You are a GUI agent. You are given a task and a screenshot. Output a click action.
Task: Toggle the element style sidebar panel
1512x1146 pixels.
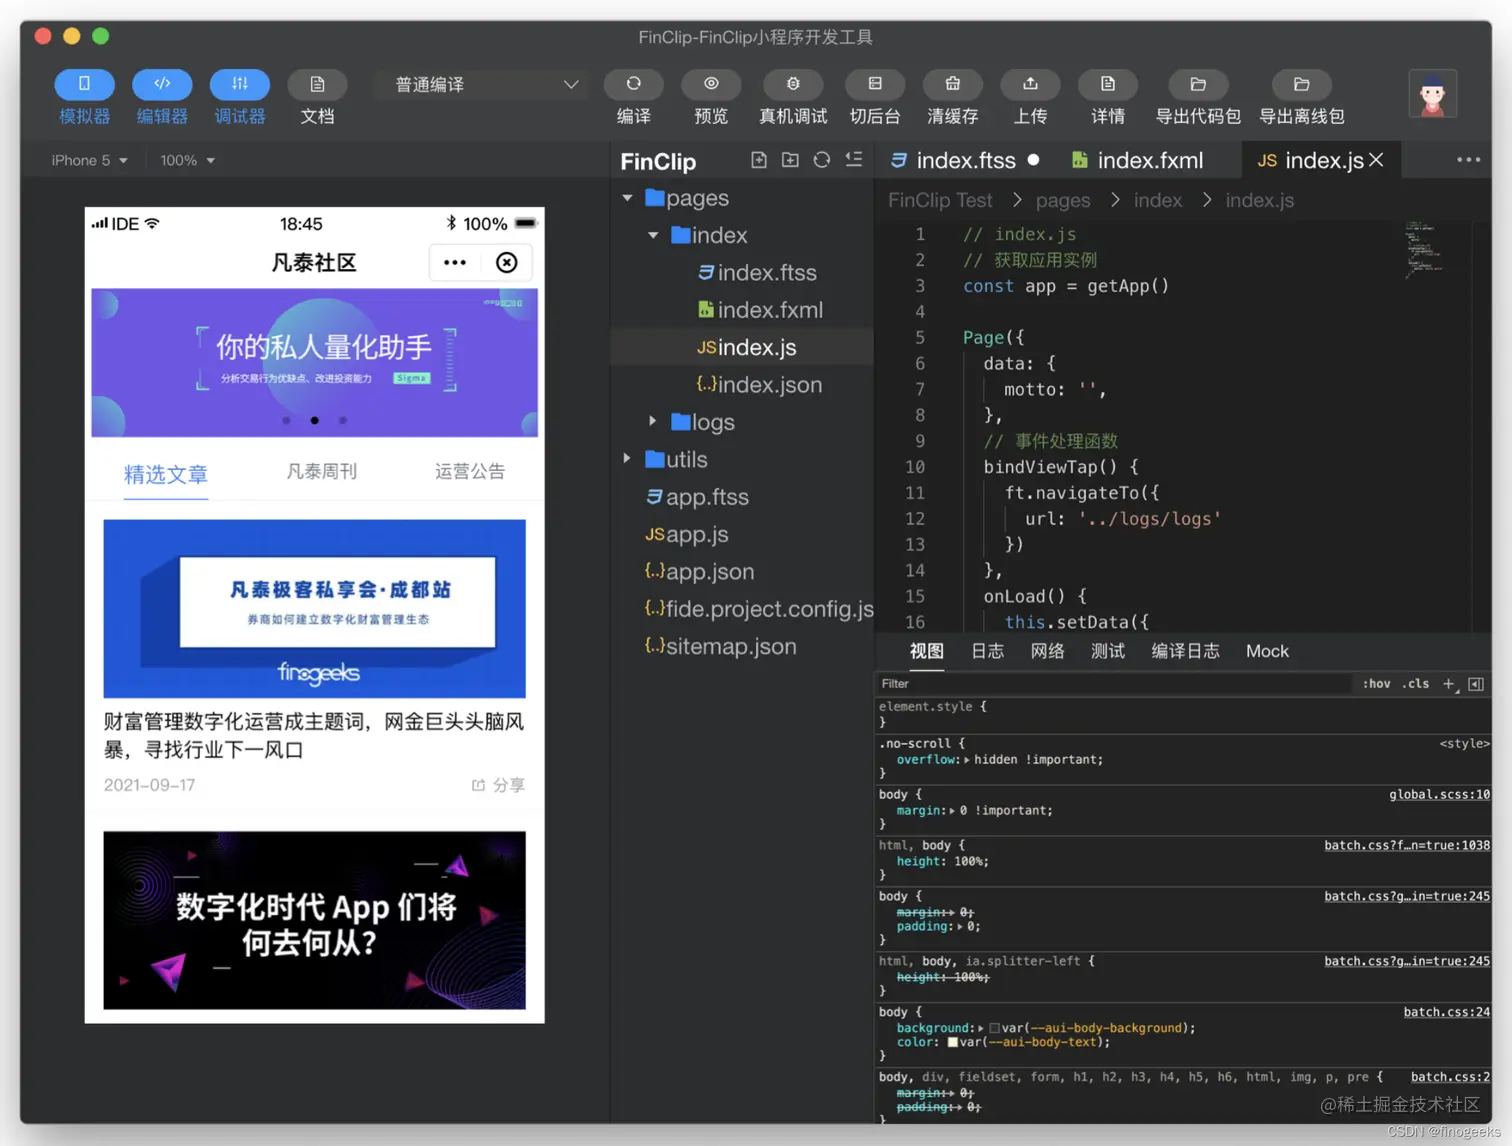[1476, 684]
